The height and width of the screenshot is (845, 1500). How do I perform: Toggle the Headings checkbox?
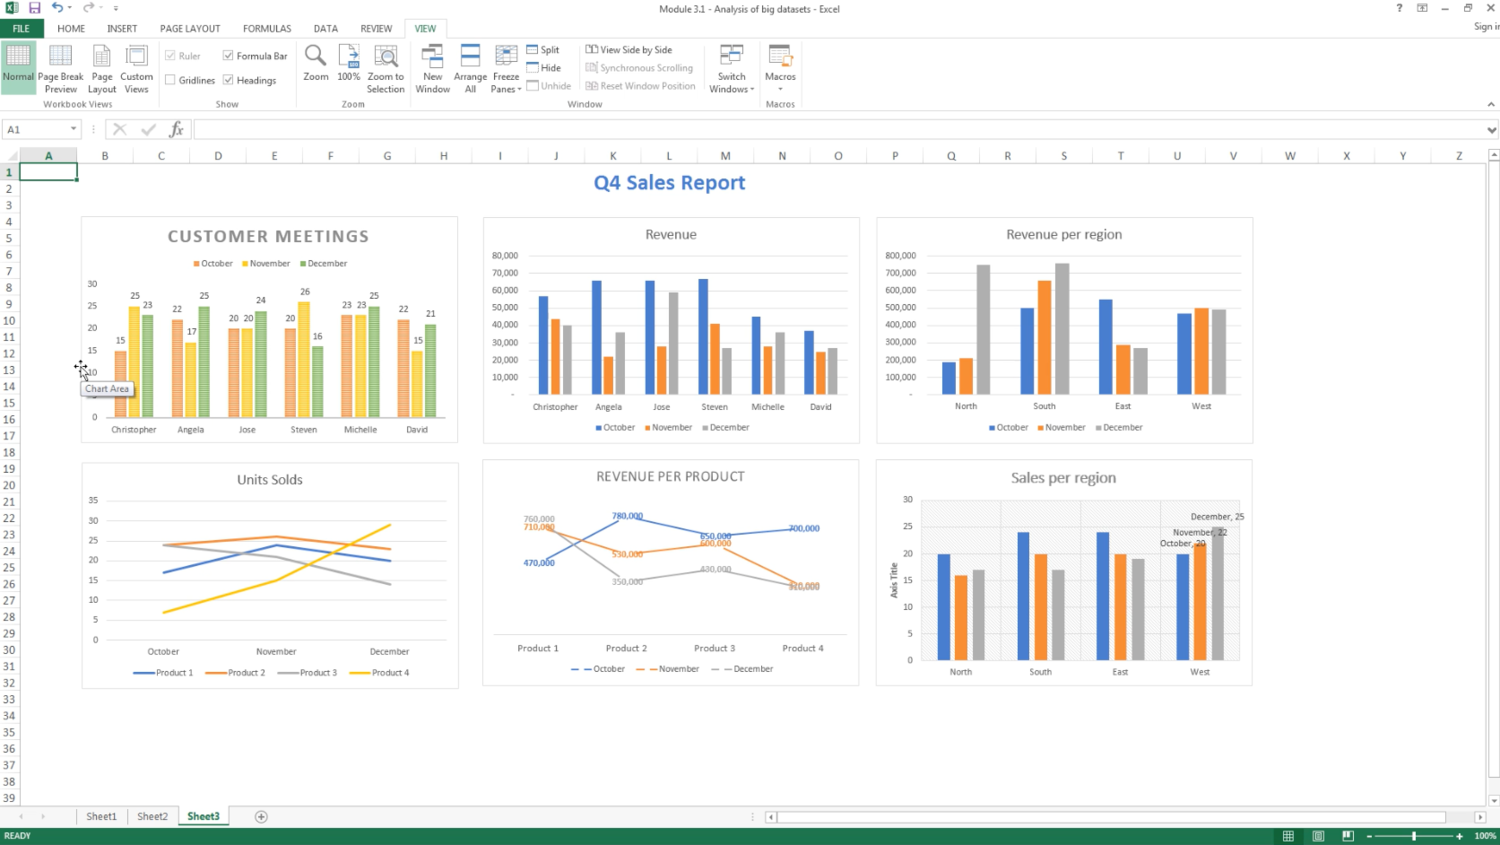[228, 80]
